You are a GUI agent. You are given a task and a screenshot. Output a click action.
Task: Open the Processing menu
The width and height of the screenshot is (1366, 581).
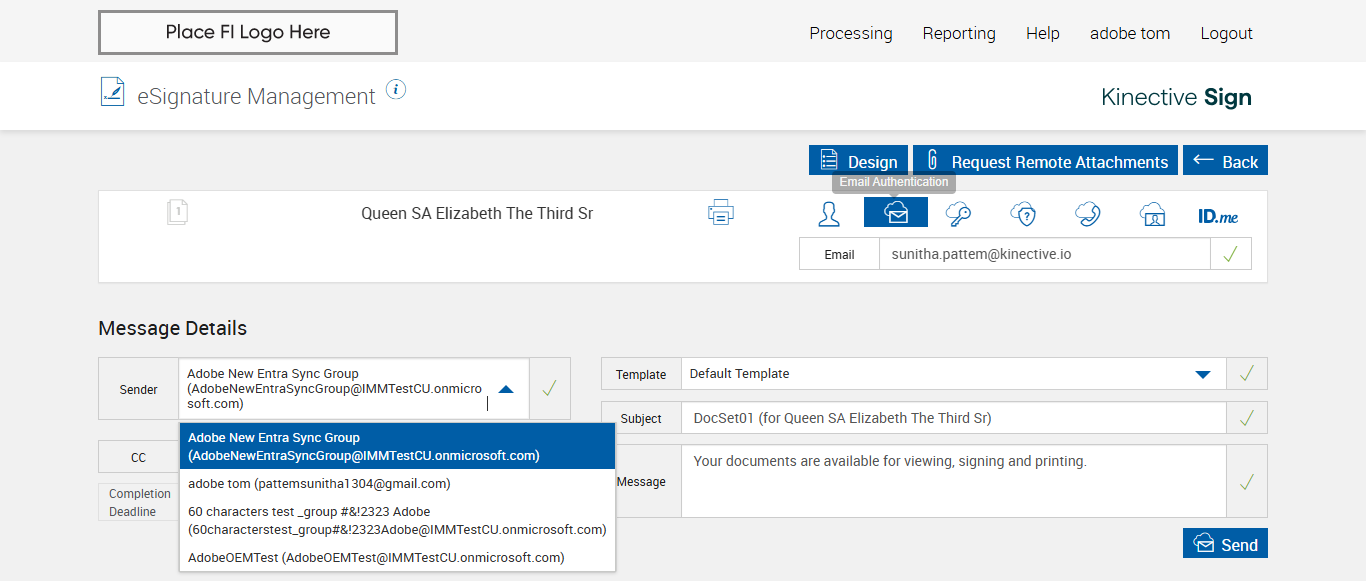pos(851,33)
